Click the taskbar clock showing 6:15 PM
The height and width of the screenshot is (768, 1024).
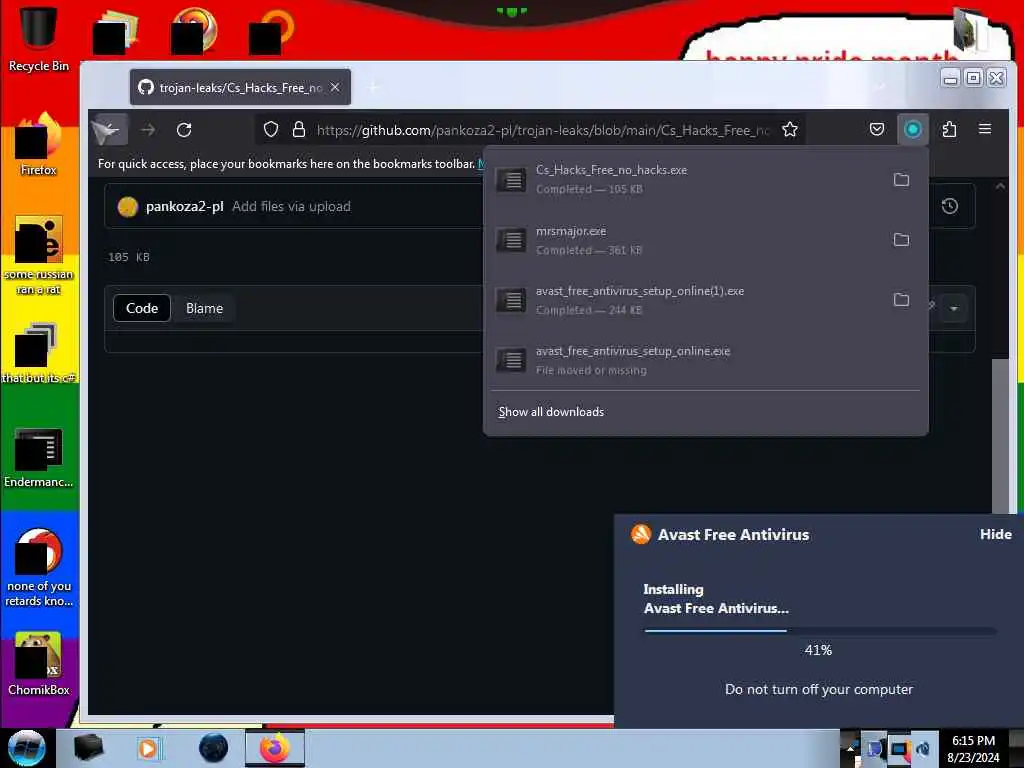973,748
